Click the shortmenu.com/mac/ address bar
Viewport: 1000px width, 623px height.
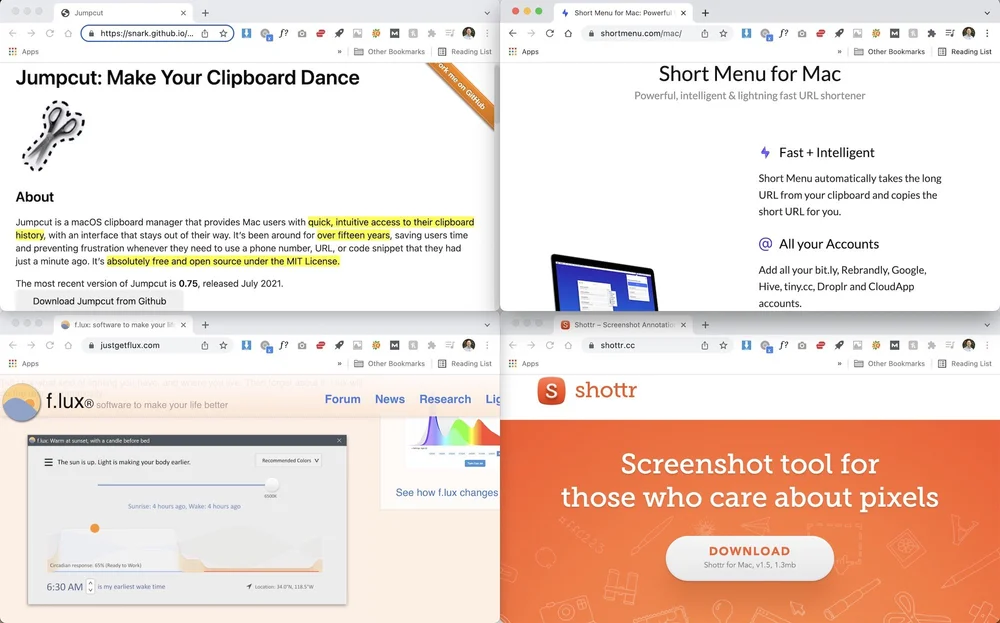click(640, 33)
